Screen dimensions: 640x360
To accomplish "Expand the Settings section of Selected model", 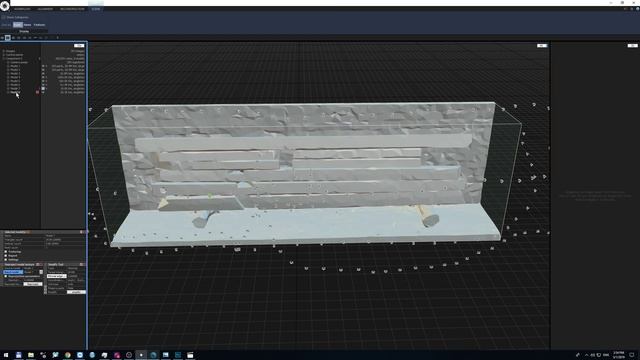I will tap(6, 260).
